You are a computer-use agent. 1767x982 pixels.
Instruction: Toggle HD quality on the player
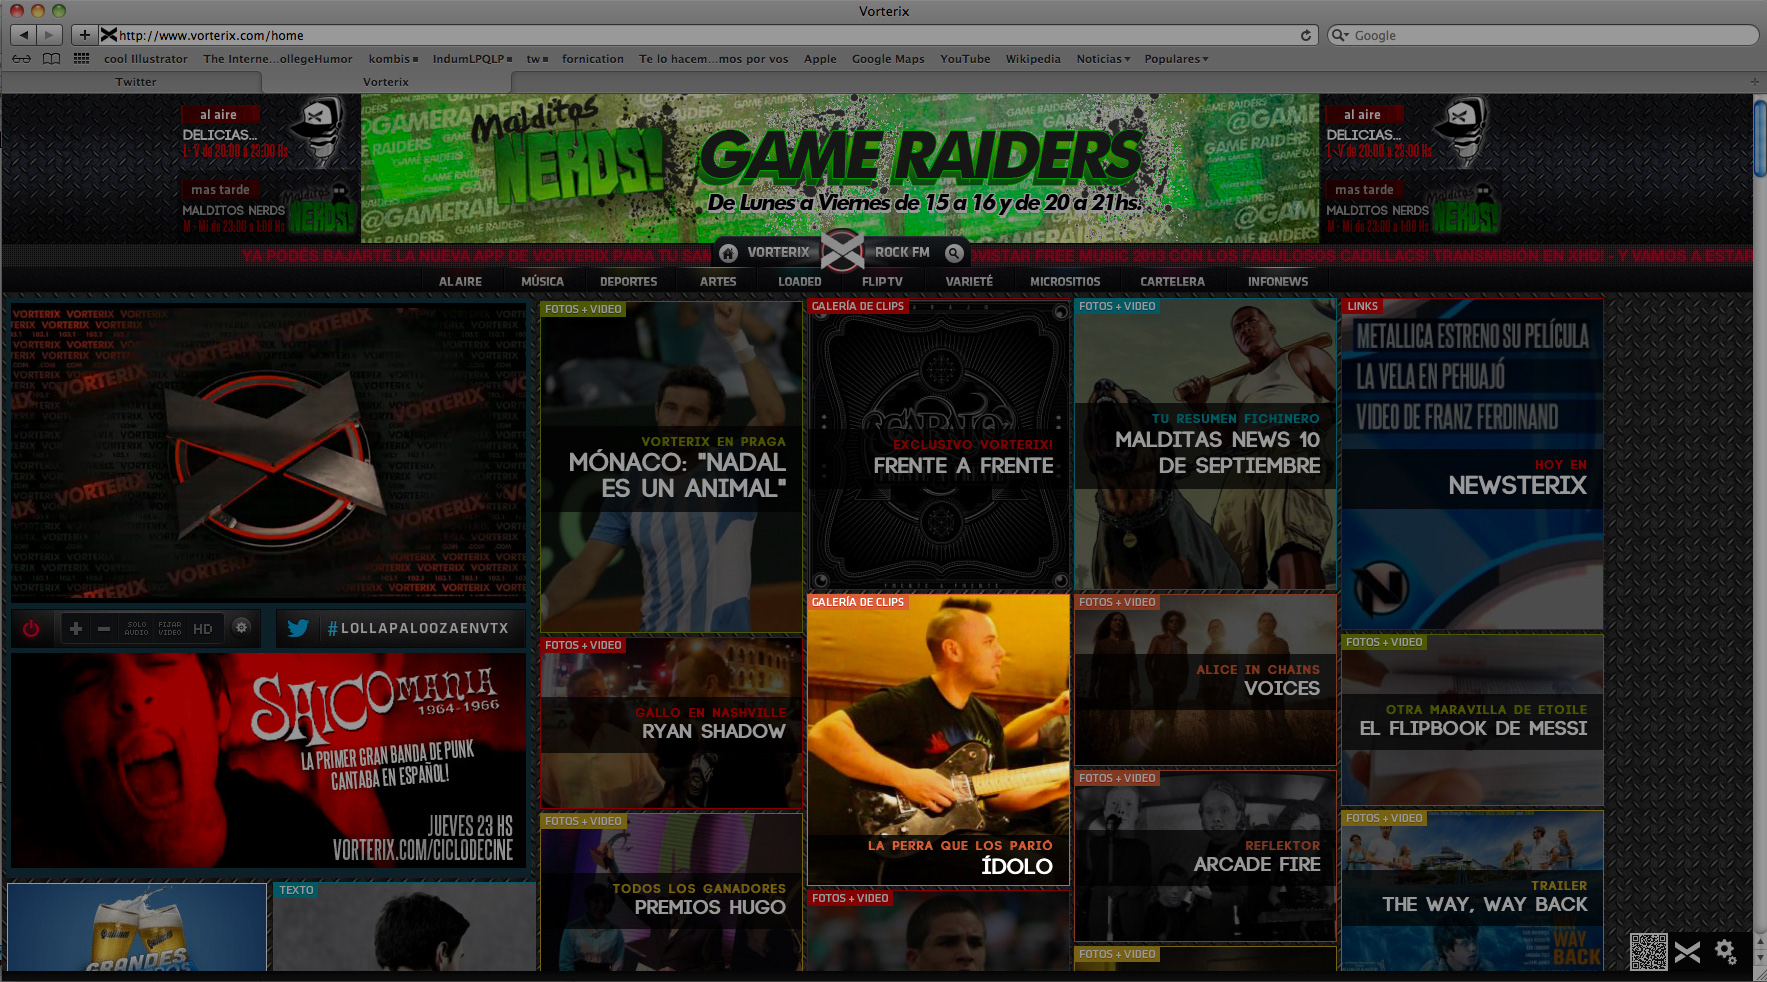(x=203, y=629)
